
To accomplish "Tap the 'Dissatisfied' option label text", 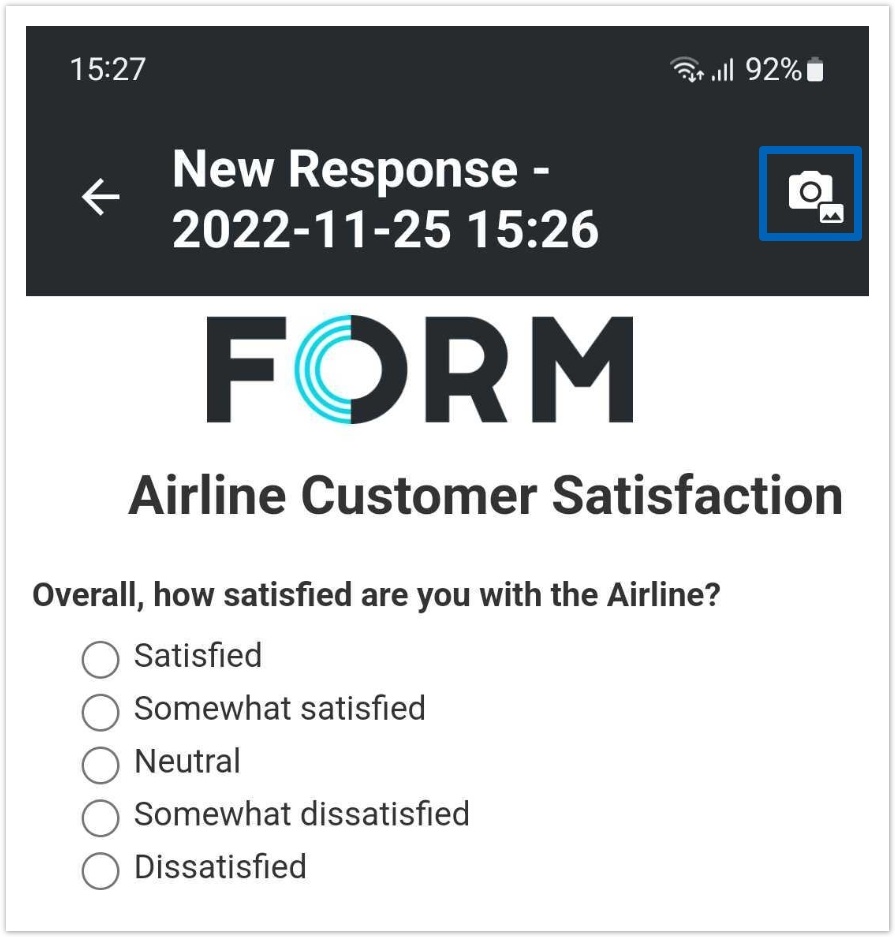I will [x=220, y=867].
